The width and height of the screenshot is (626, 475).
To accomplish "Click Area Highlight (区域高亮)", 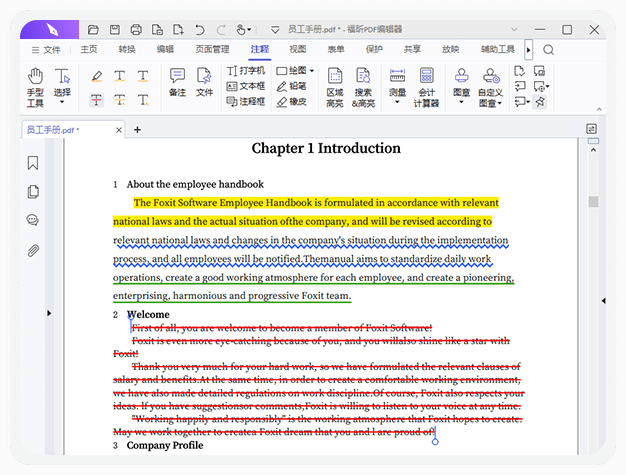I will point(335,88).
